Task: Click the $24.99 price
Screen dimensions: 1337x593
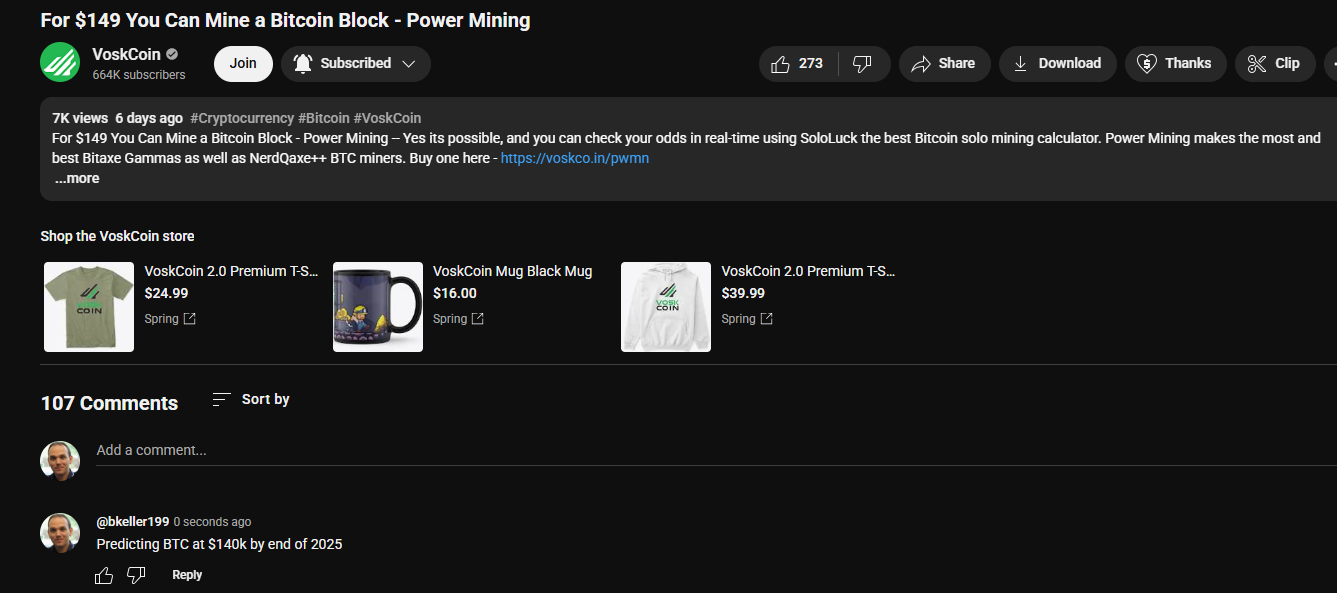Action: coord(166,293)
